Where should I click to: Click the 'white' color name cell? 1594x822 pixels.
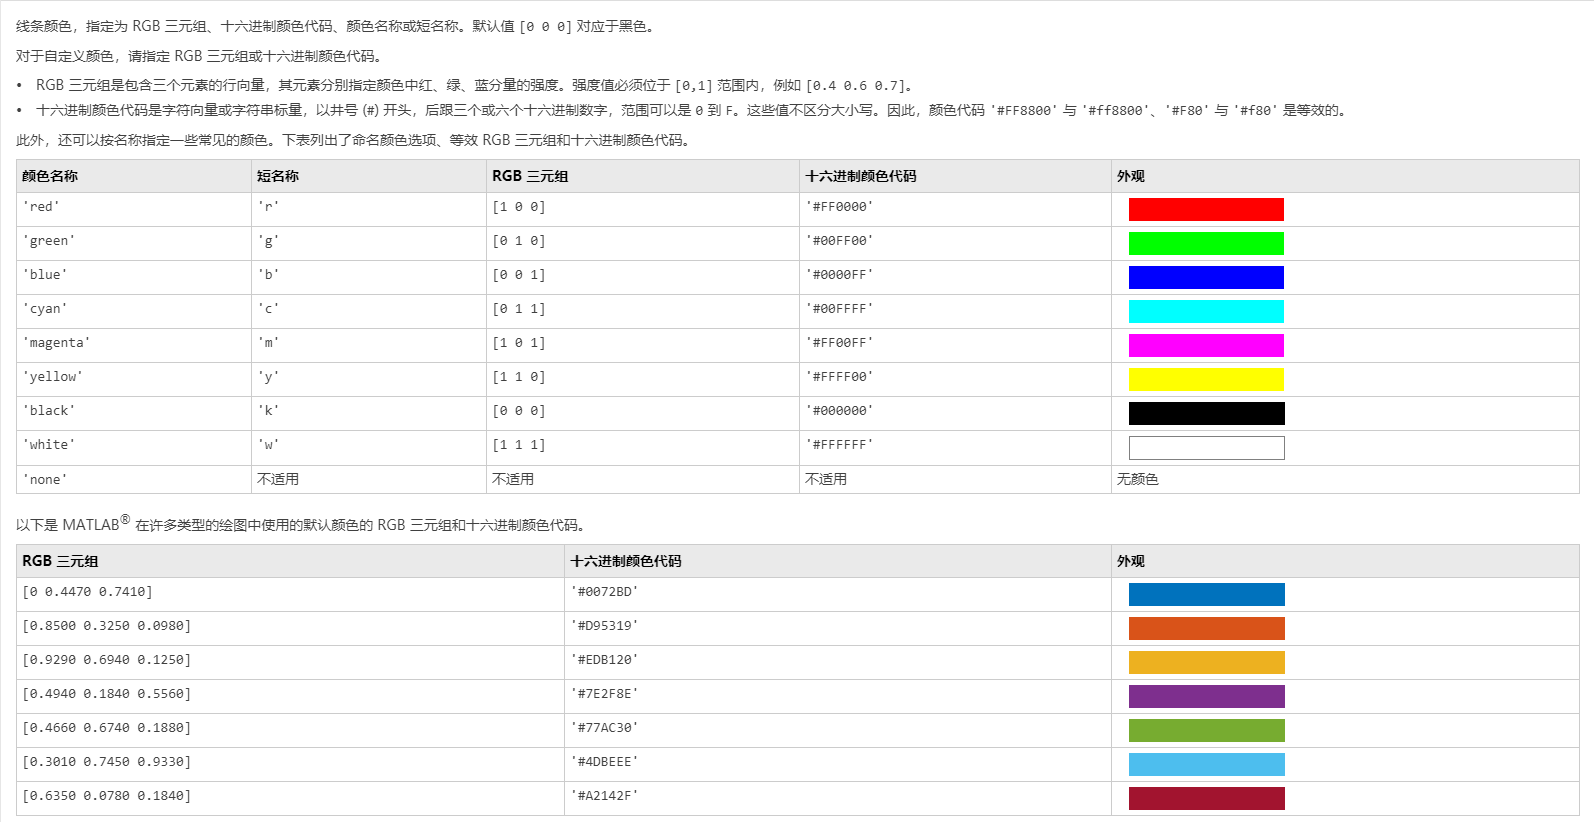pos(133,448)
